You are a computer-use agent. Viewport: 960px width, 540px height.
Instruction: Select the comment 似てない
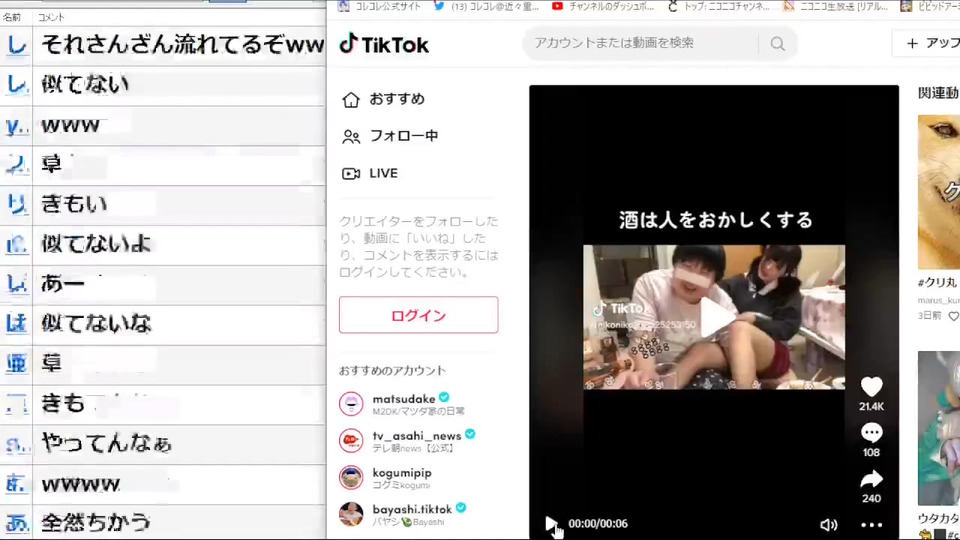85,84
